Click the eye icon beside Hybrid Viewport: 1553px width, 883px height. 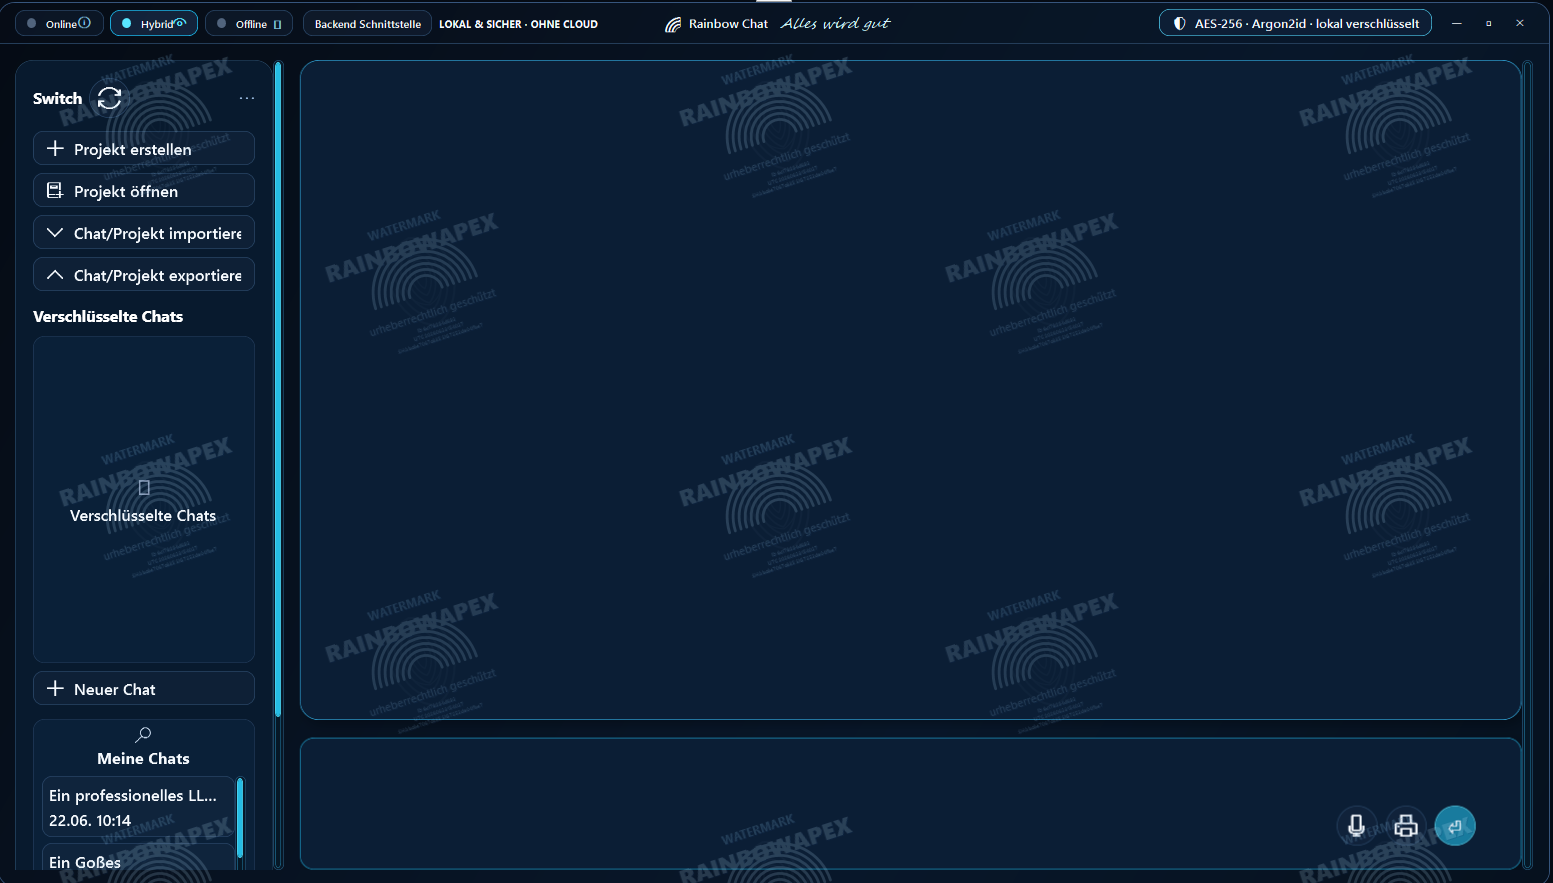180,23
